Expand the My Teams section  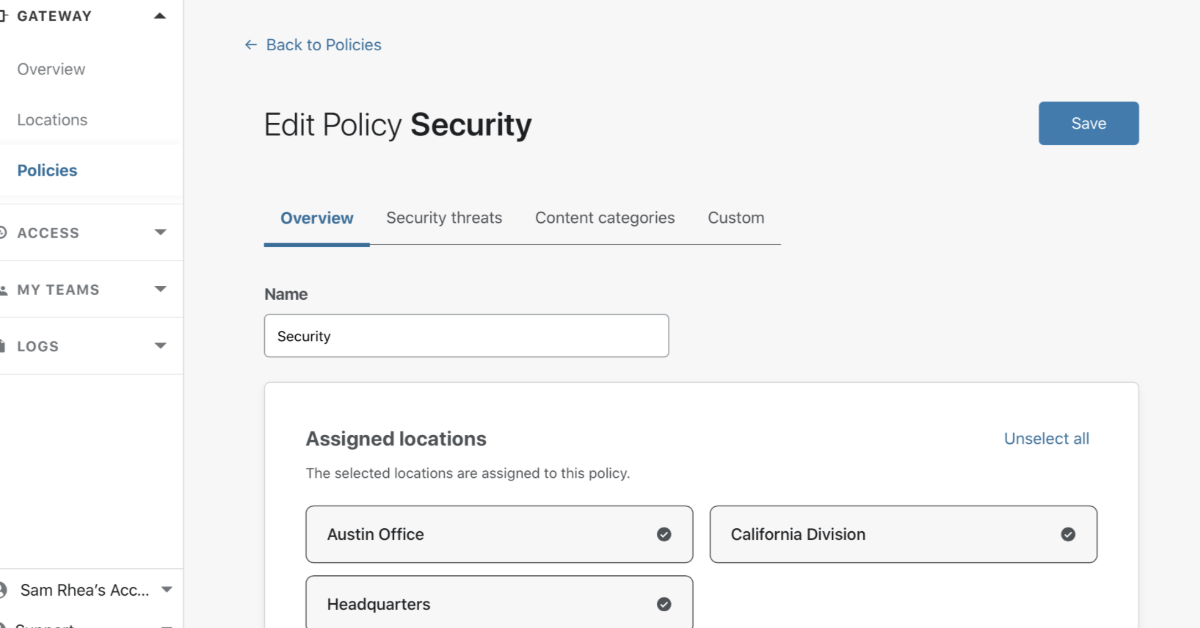click(160, 289)
